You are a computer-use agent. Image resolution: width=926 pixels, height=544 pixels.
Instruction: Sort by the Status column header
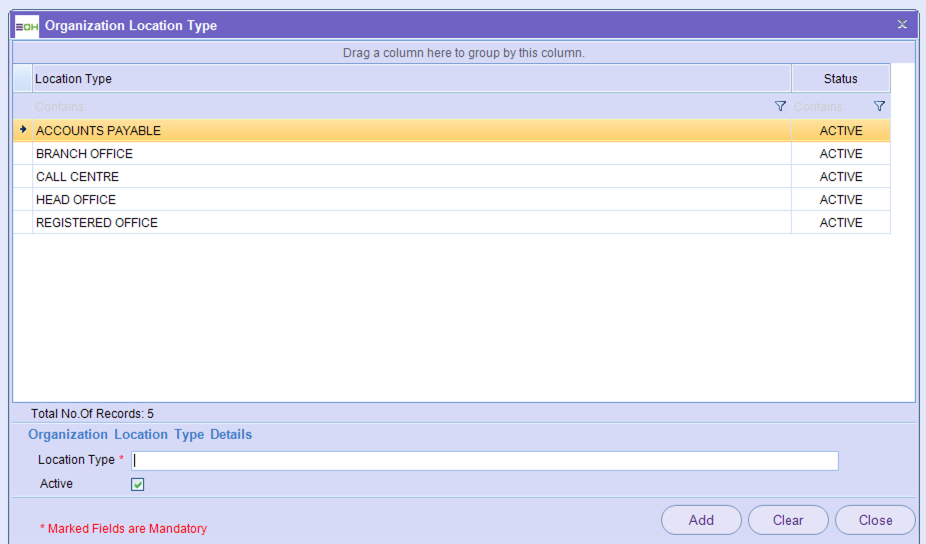pyautogui.click(x=840, y=79)
